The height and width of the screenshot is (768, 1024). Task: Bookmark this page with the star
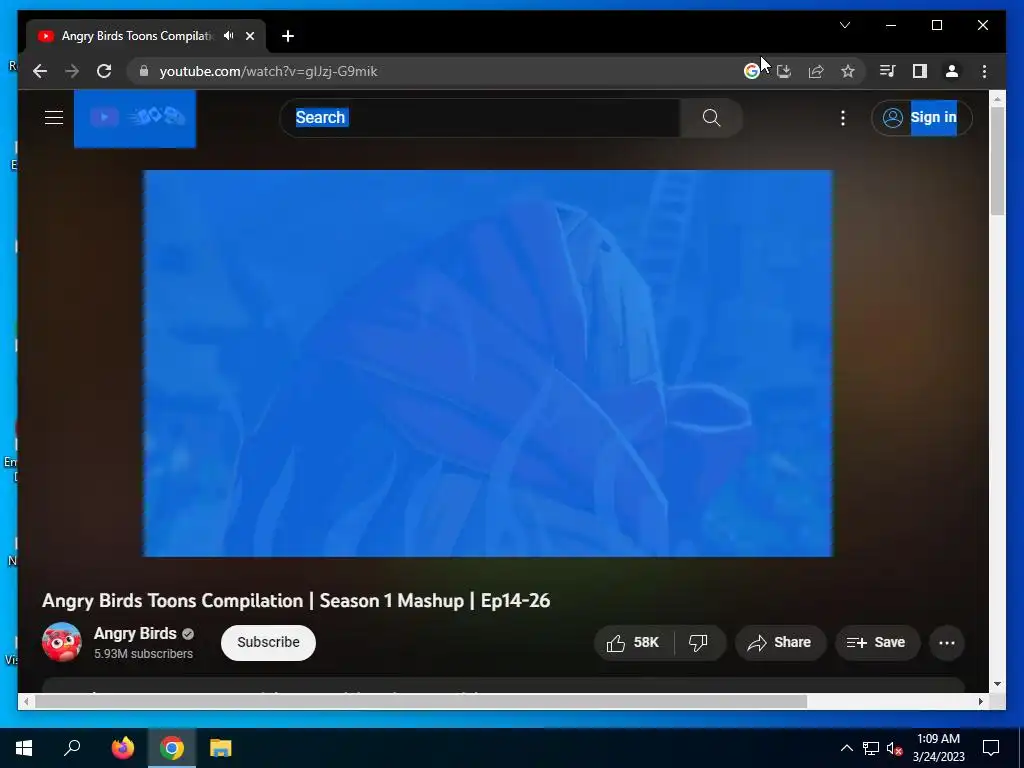[x=848, y=71]
